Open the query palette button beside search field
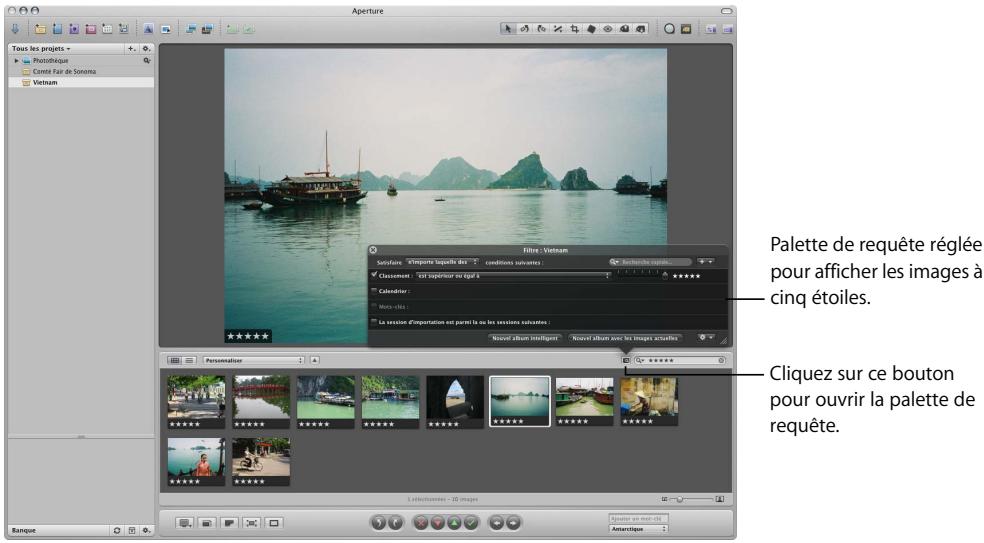This screenshot has height=543, width=984. (626, 360)
